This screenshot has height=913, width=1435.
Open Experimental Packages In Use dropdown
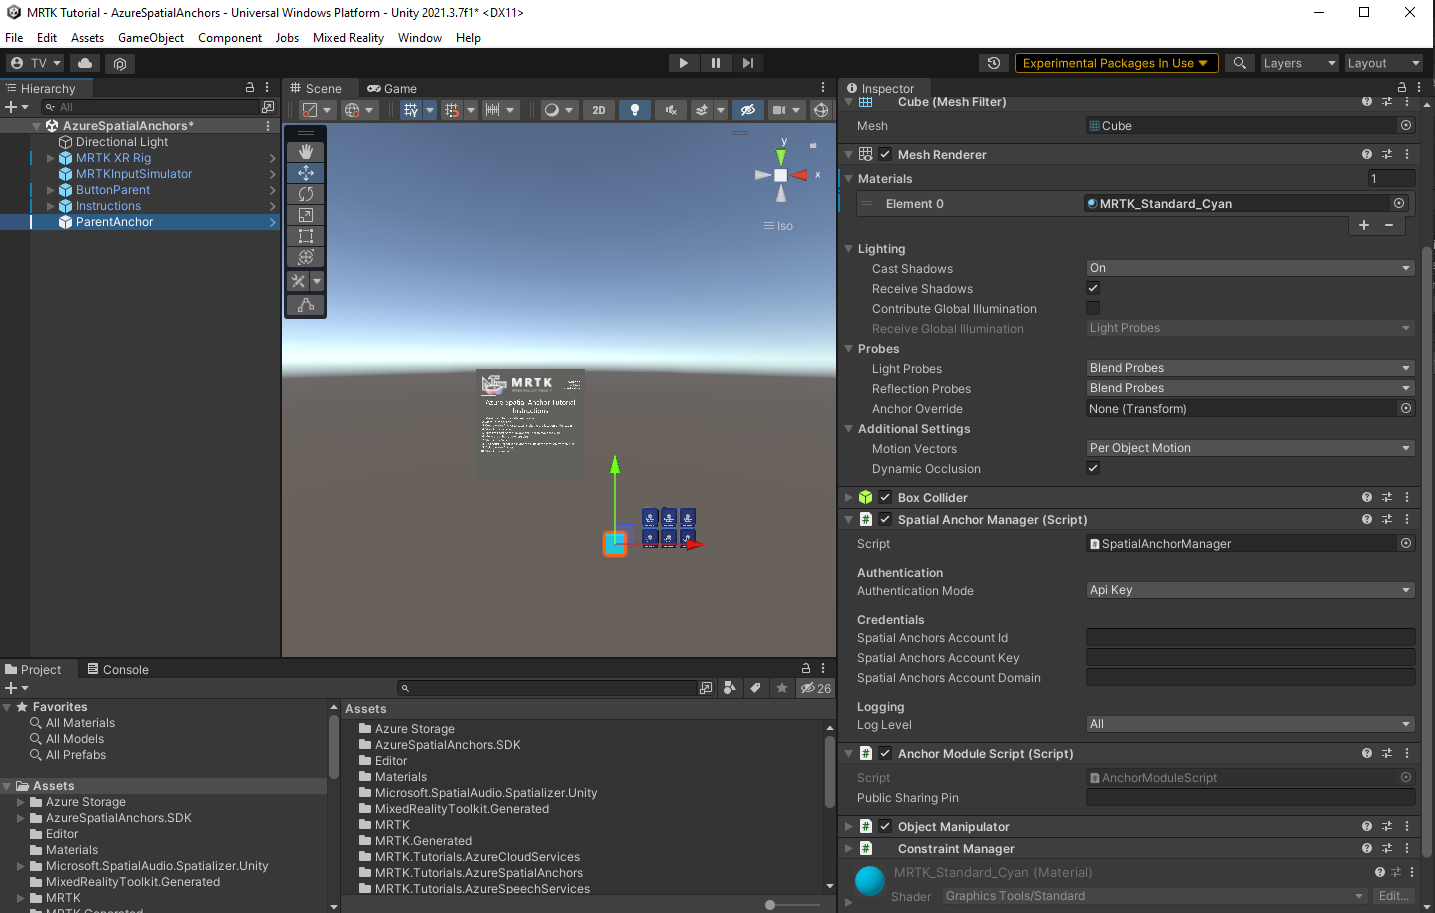click(1116, 63)
